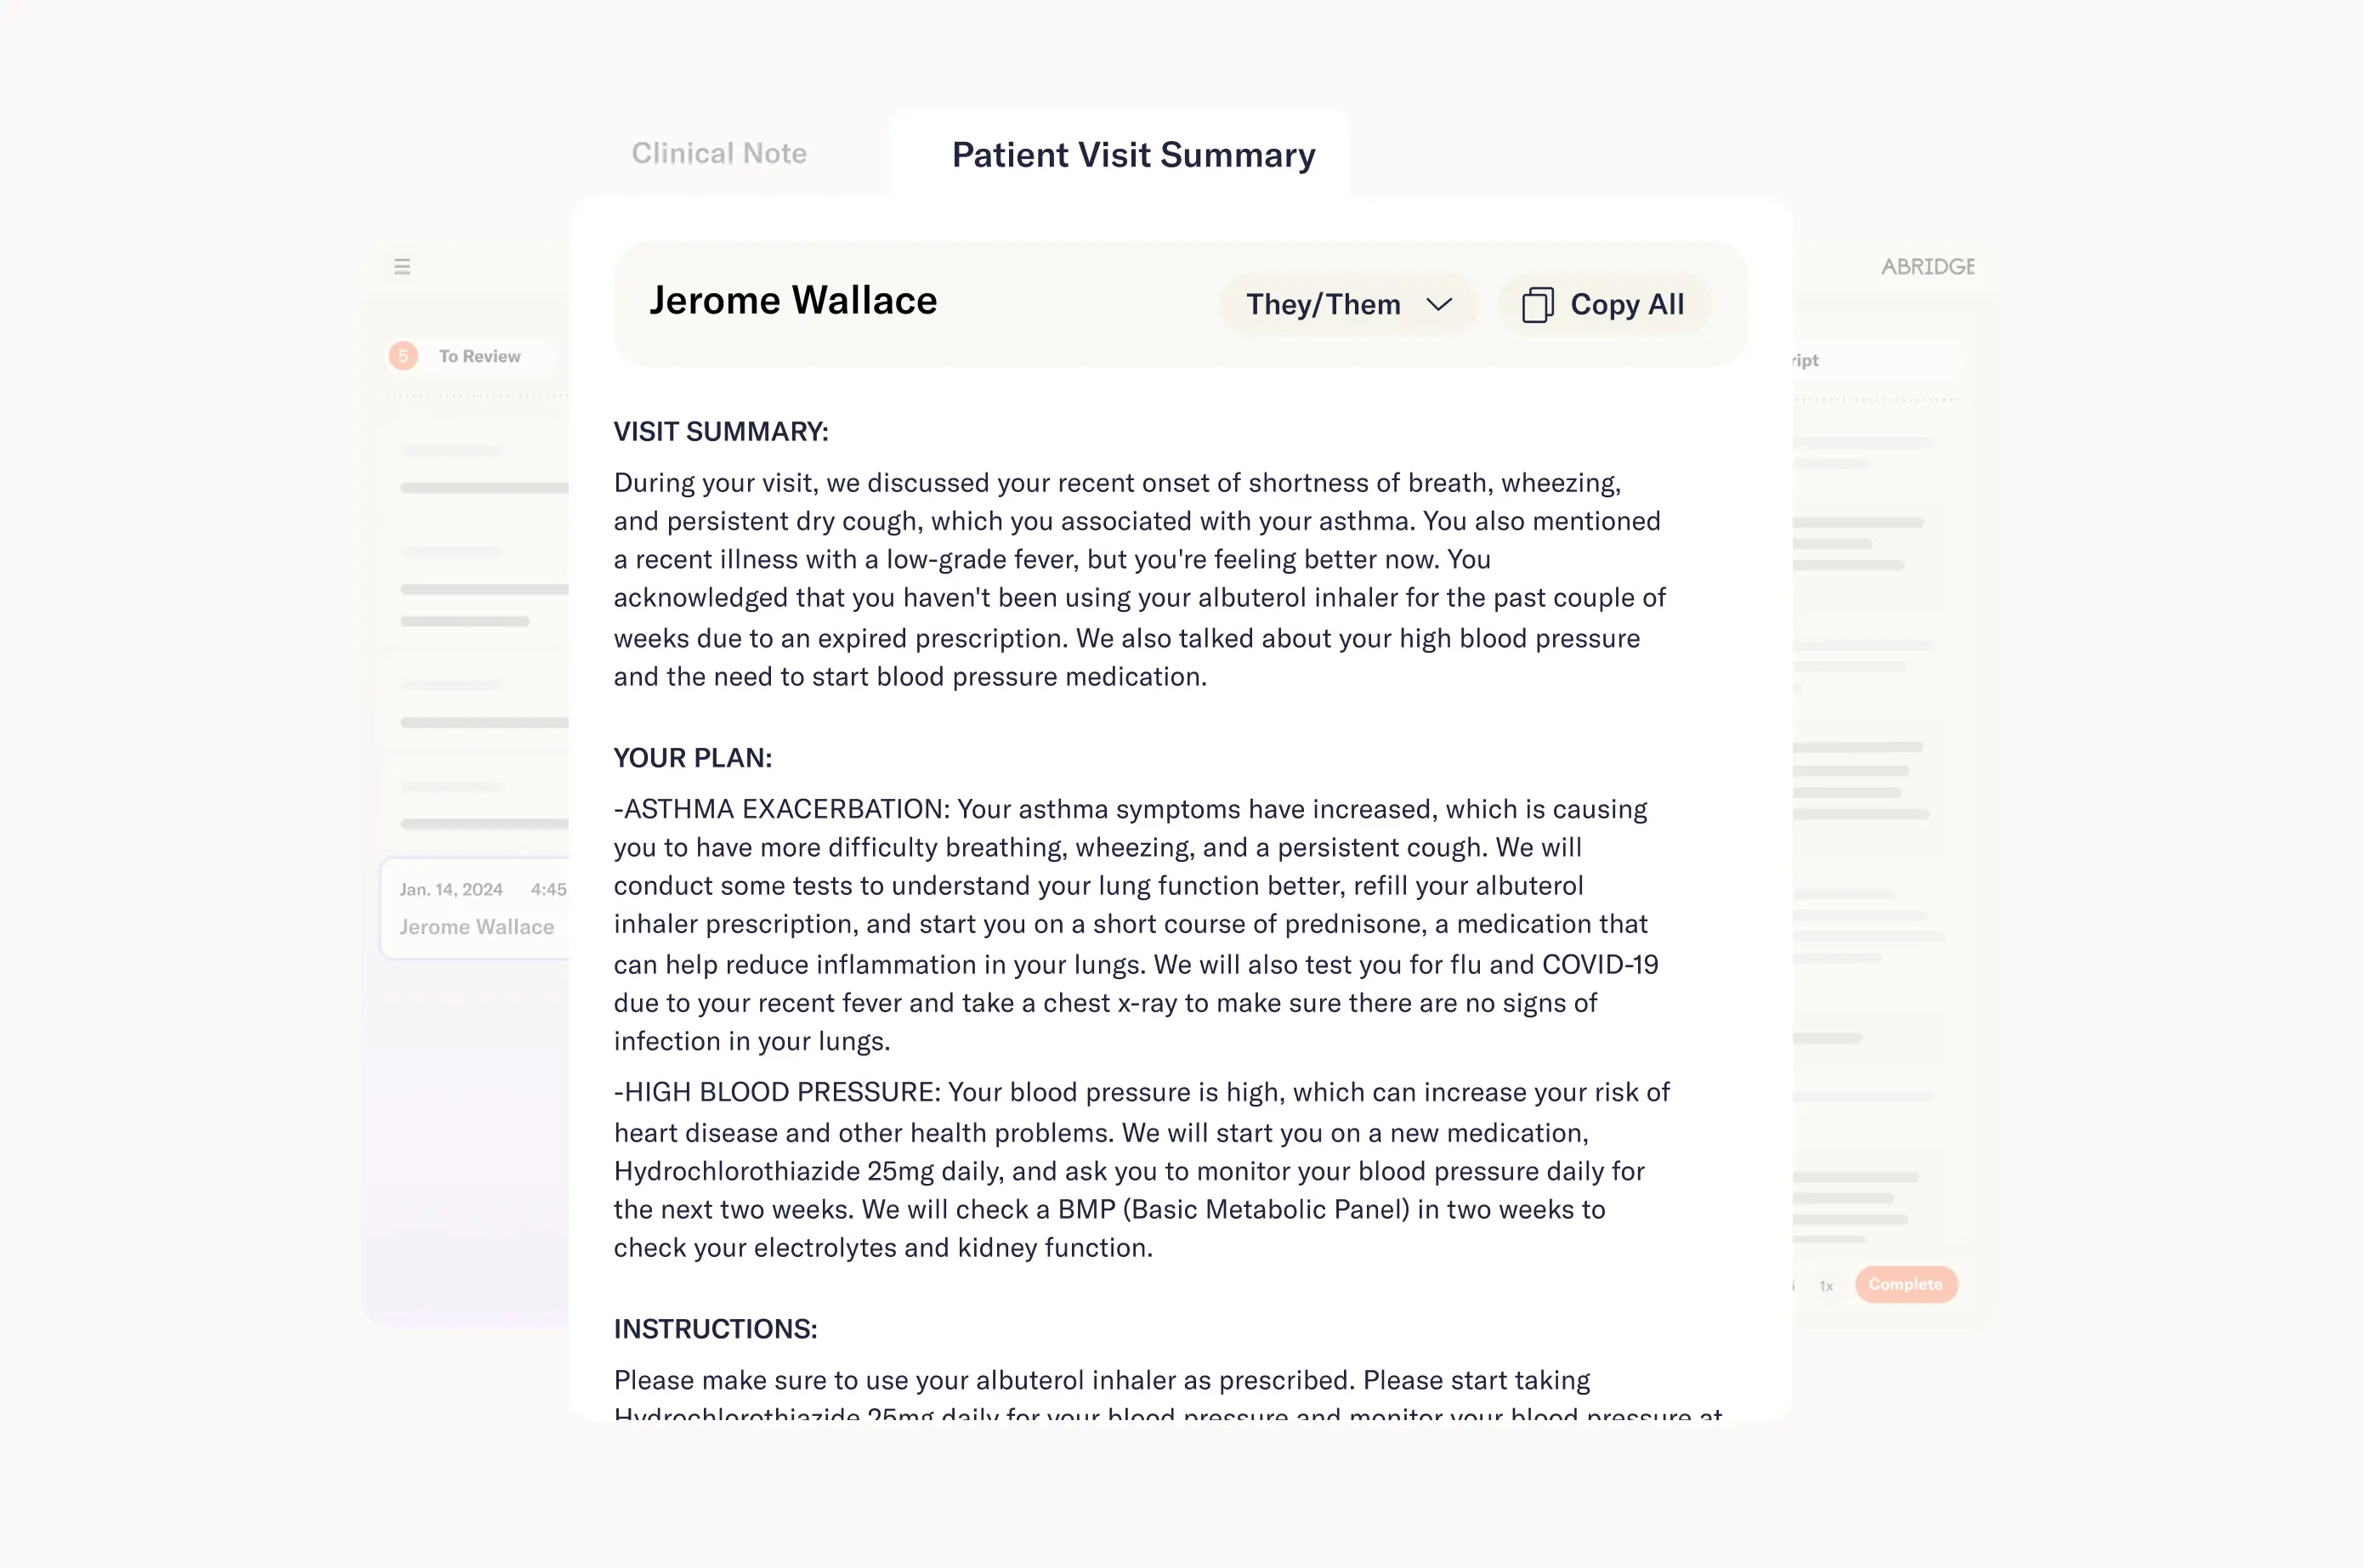Click the Copy All button
Image resolution: width=2364 pixels, height=1568 pixels.
click(1603, 304)
